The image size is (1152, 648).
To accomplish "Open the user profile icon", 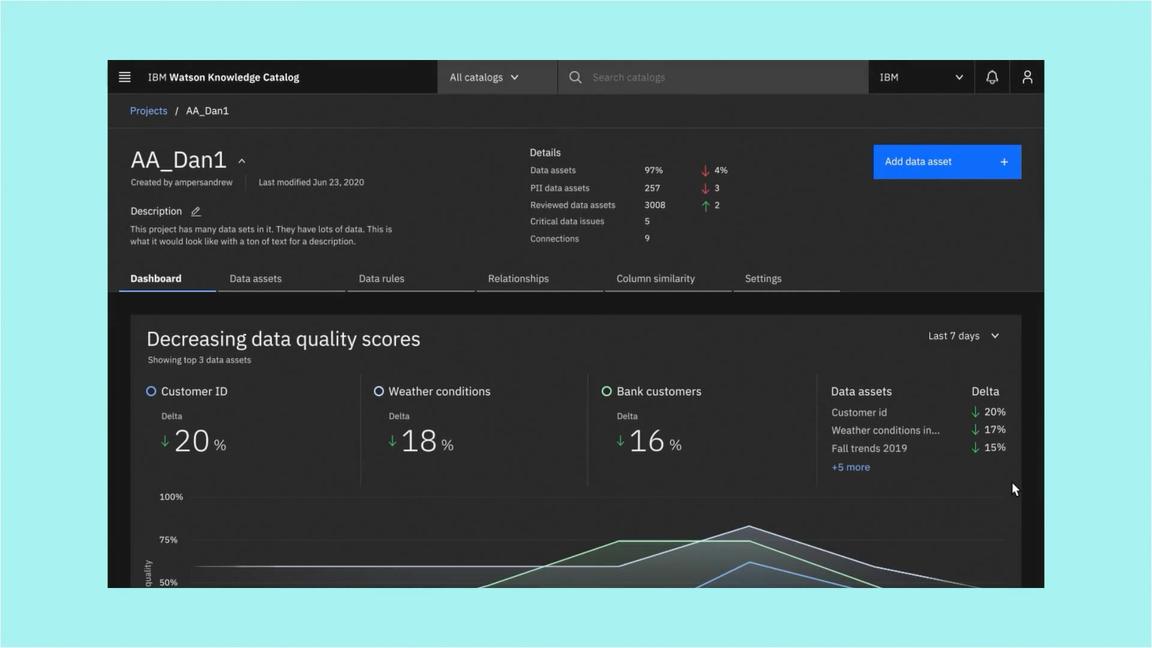I will (1027, 77).
